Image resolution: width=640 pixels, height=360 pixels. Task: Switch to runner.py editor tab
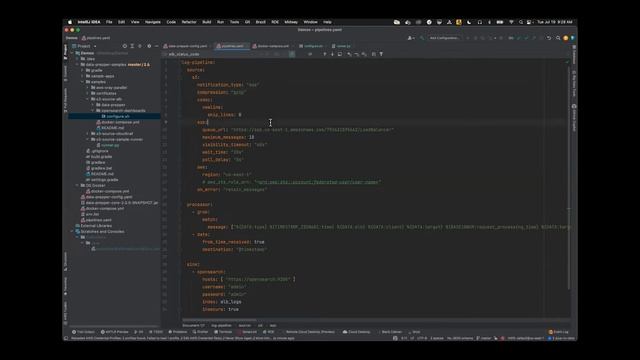click(x=343, y=46)
